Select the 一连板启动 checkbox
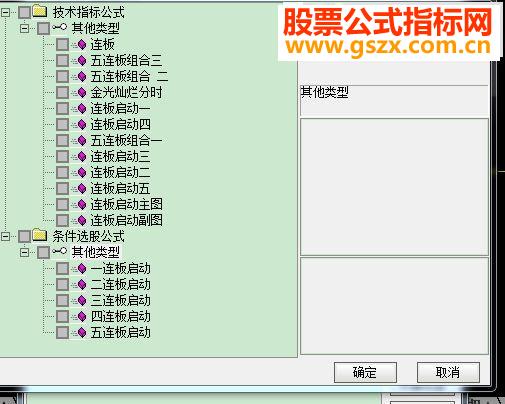 pos(62,268)
